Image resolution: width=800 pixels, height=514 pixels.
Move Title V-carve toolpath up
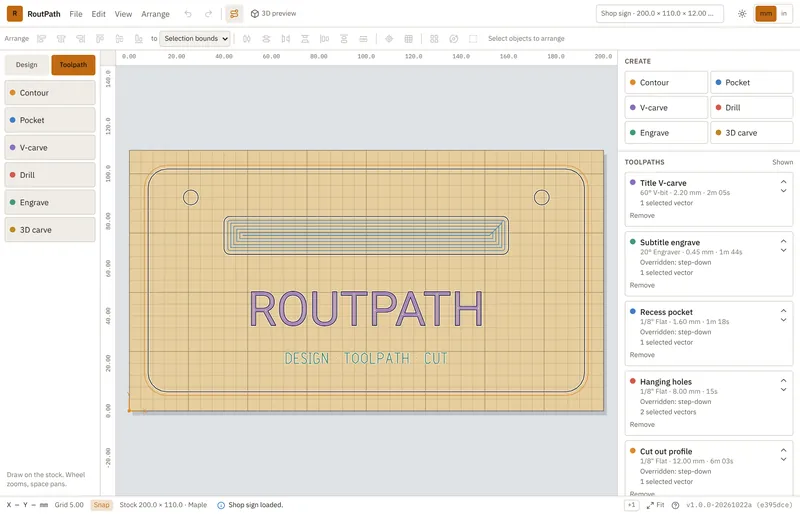(783, 182)
